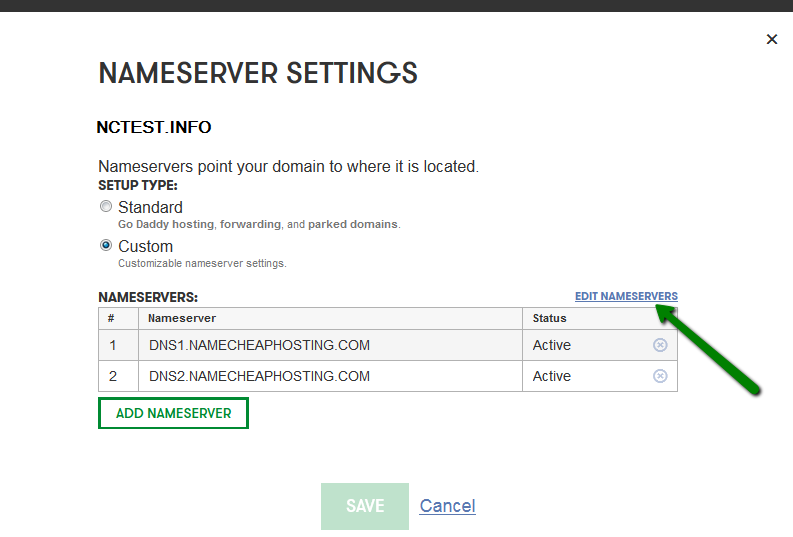
Task: Click the # column header
Action: tap(118, 319)
